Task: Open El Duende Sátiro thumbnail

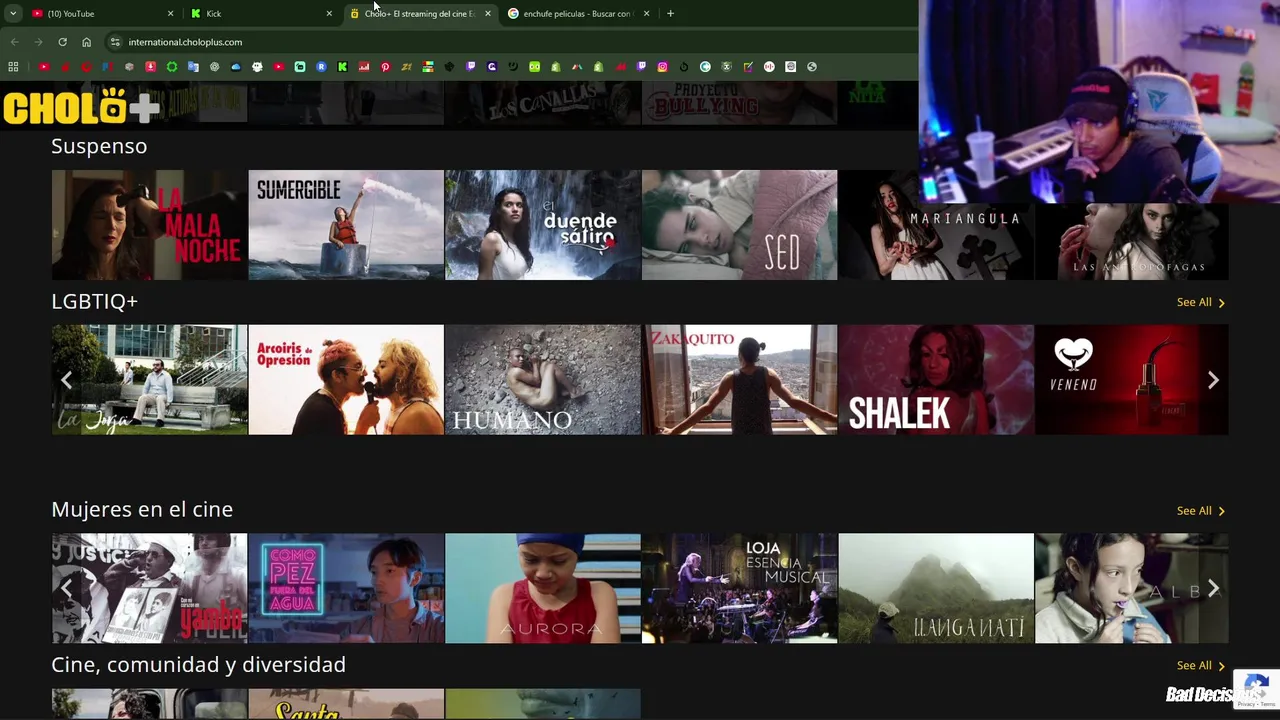Action: coord(543,225)
